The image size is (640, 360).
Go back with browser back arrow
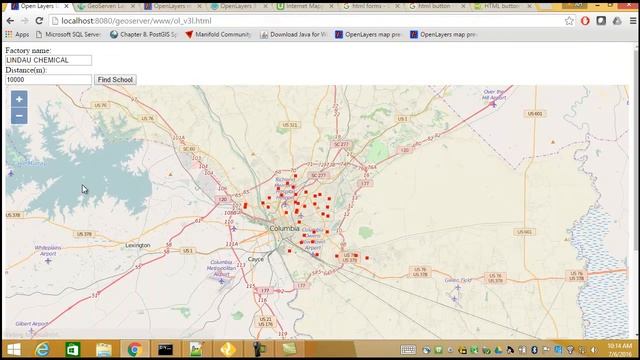pos(10,21)
